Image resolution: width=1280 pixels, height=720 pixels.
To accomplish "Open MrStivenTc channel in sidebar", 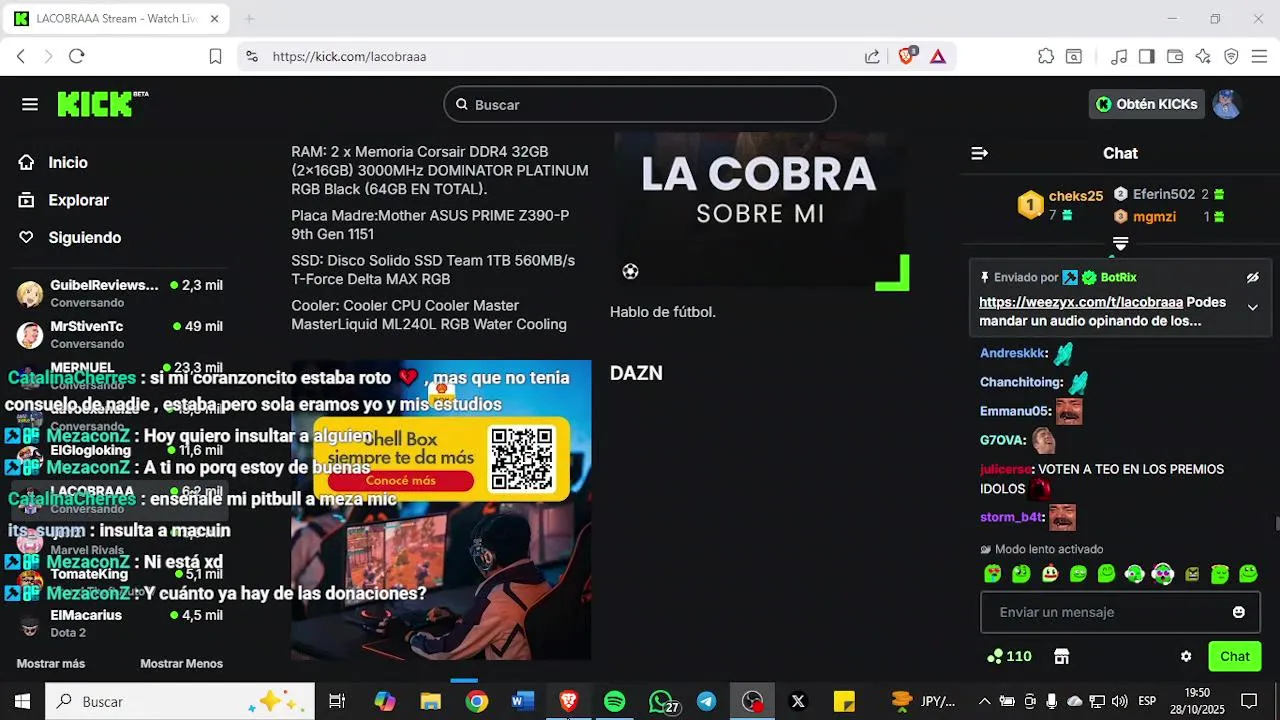I will click(x=120, y=334).
